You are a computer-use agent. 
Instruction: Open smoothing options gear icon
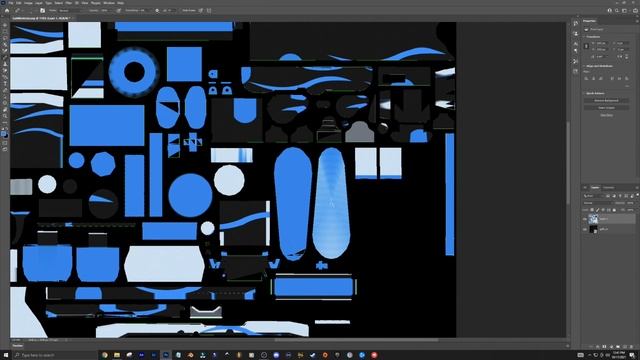[157, 11]
